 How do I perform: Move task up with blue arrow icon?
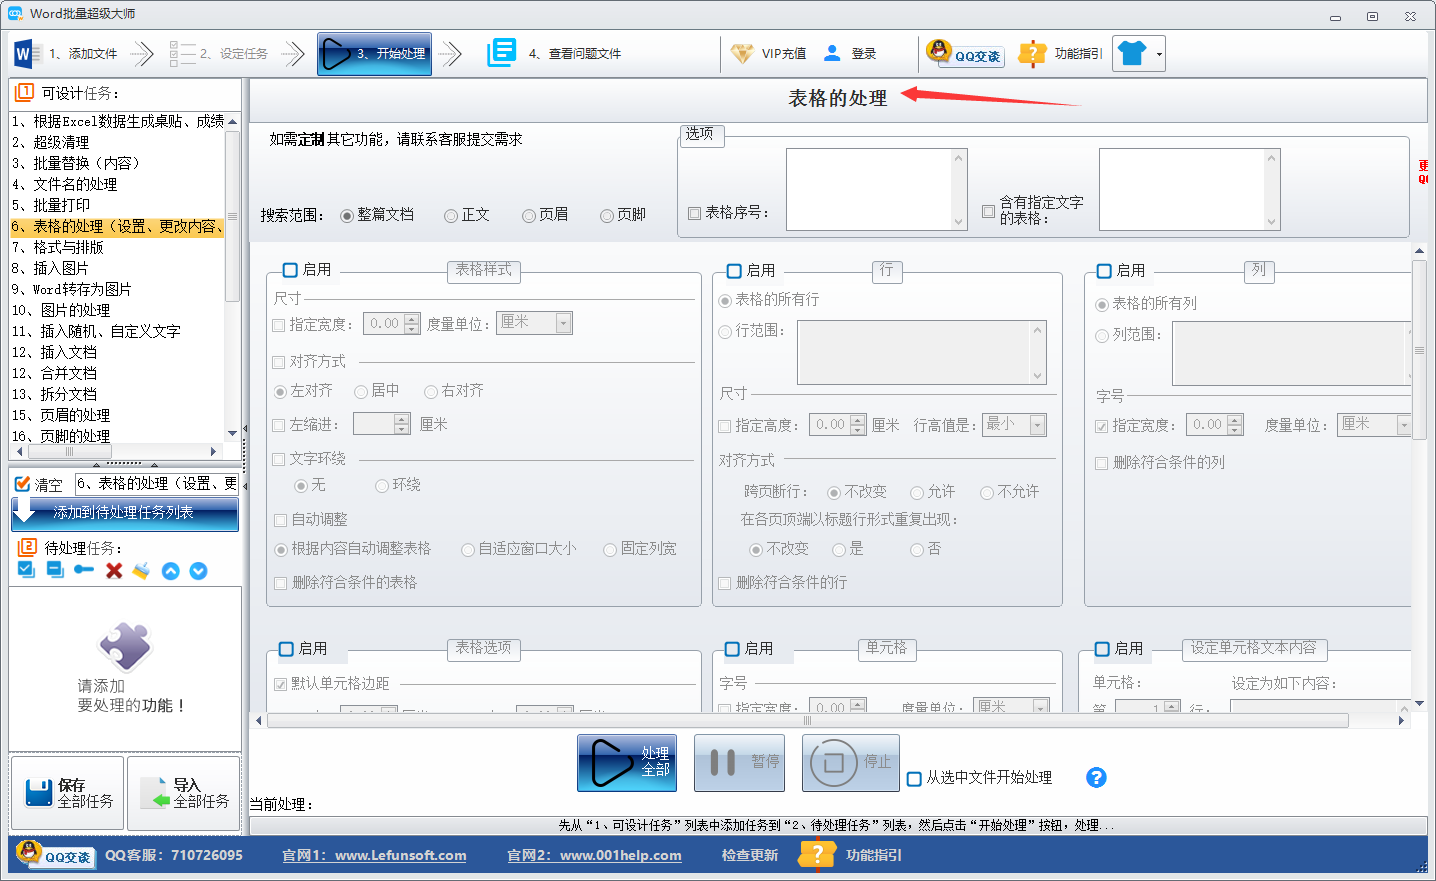[170, 569]
